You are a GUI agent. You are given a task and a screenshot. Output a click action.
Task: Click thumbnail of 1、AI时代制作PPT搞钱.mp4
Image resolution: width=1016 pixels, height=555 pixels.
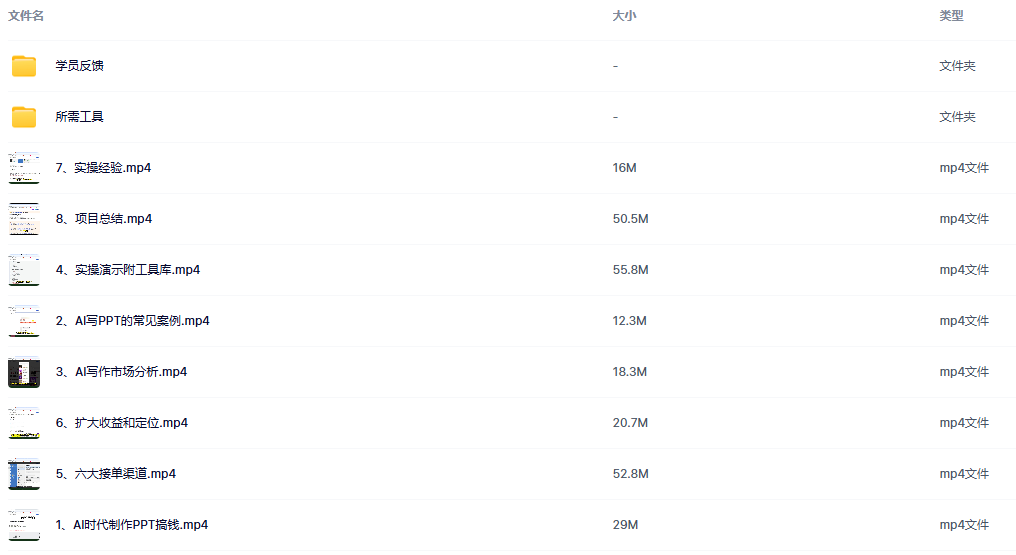coord(24,525)
